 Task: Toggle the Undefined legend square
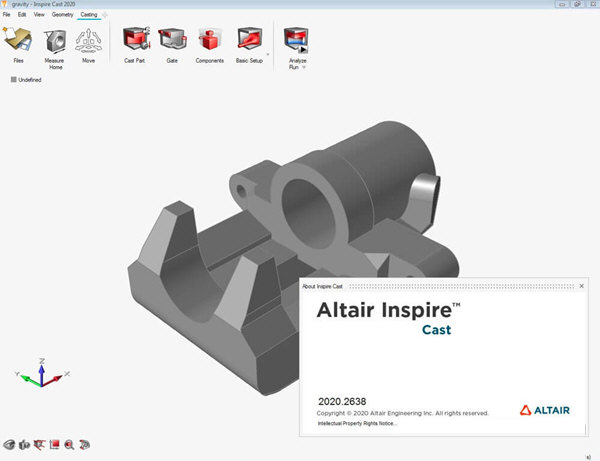coord(14,80)
